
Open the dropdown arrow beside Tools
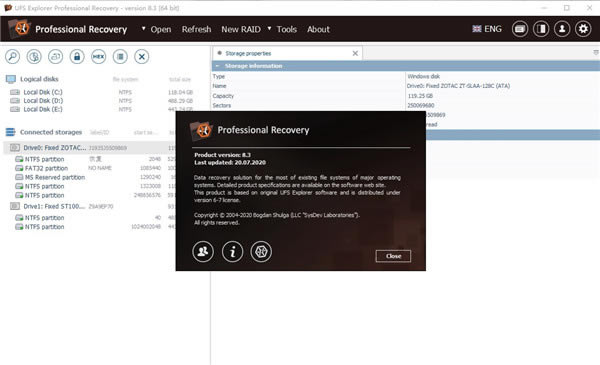click(x=269, y=28)
